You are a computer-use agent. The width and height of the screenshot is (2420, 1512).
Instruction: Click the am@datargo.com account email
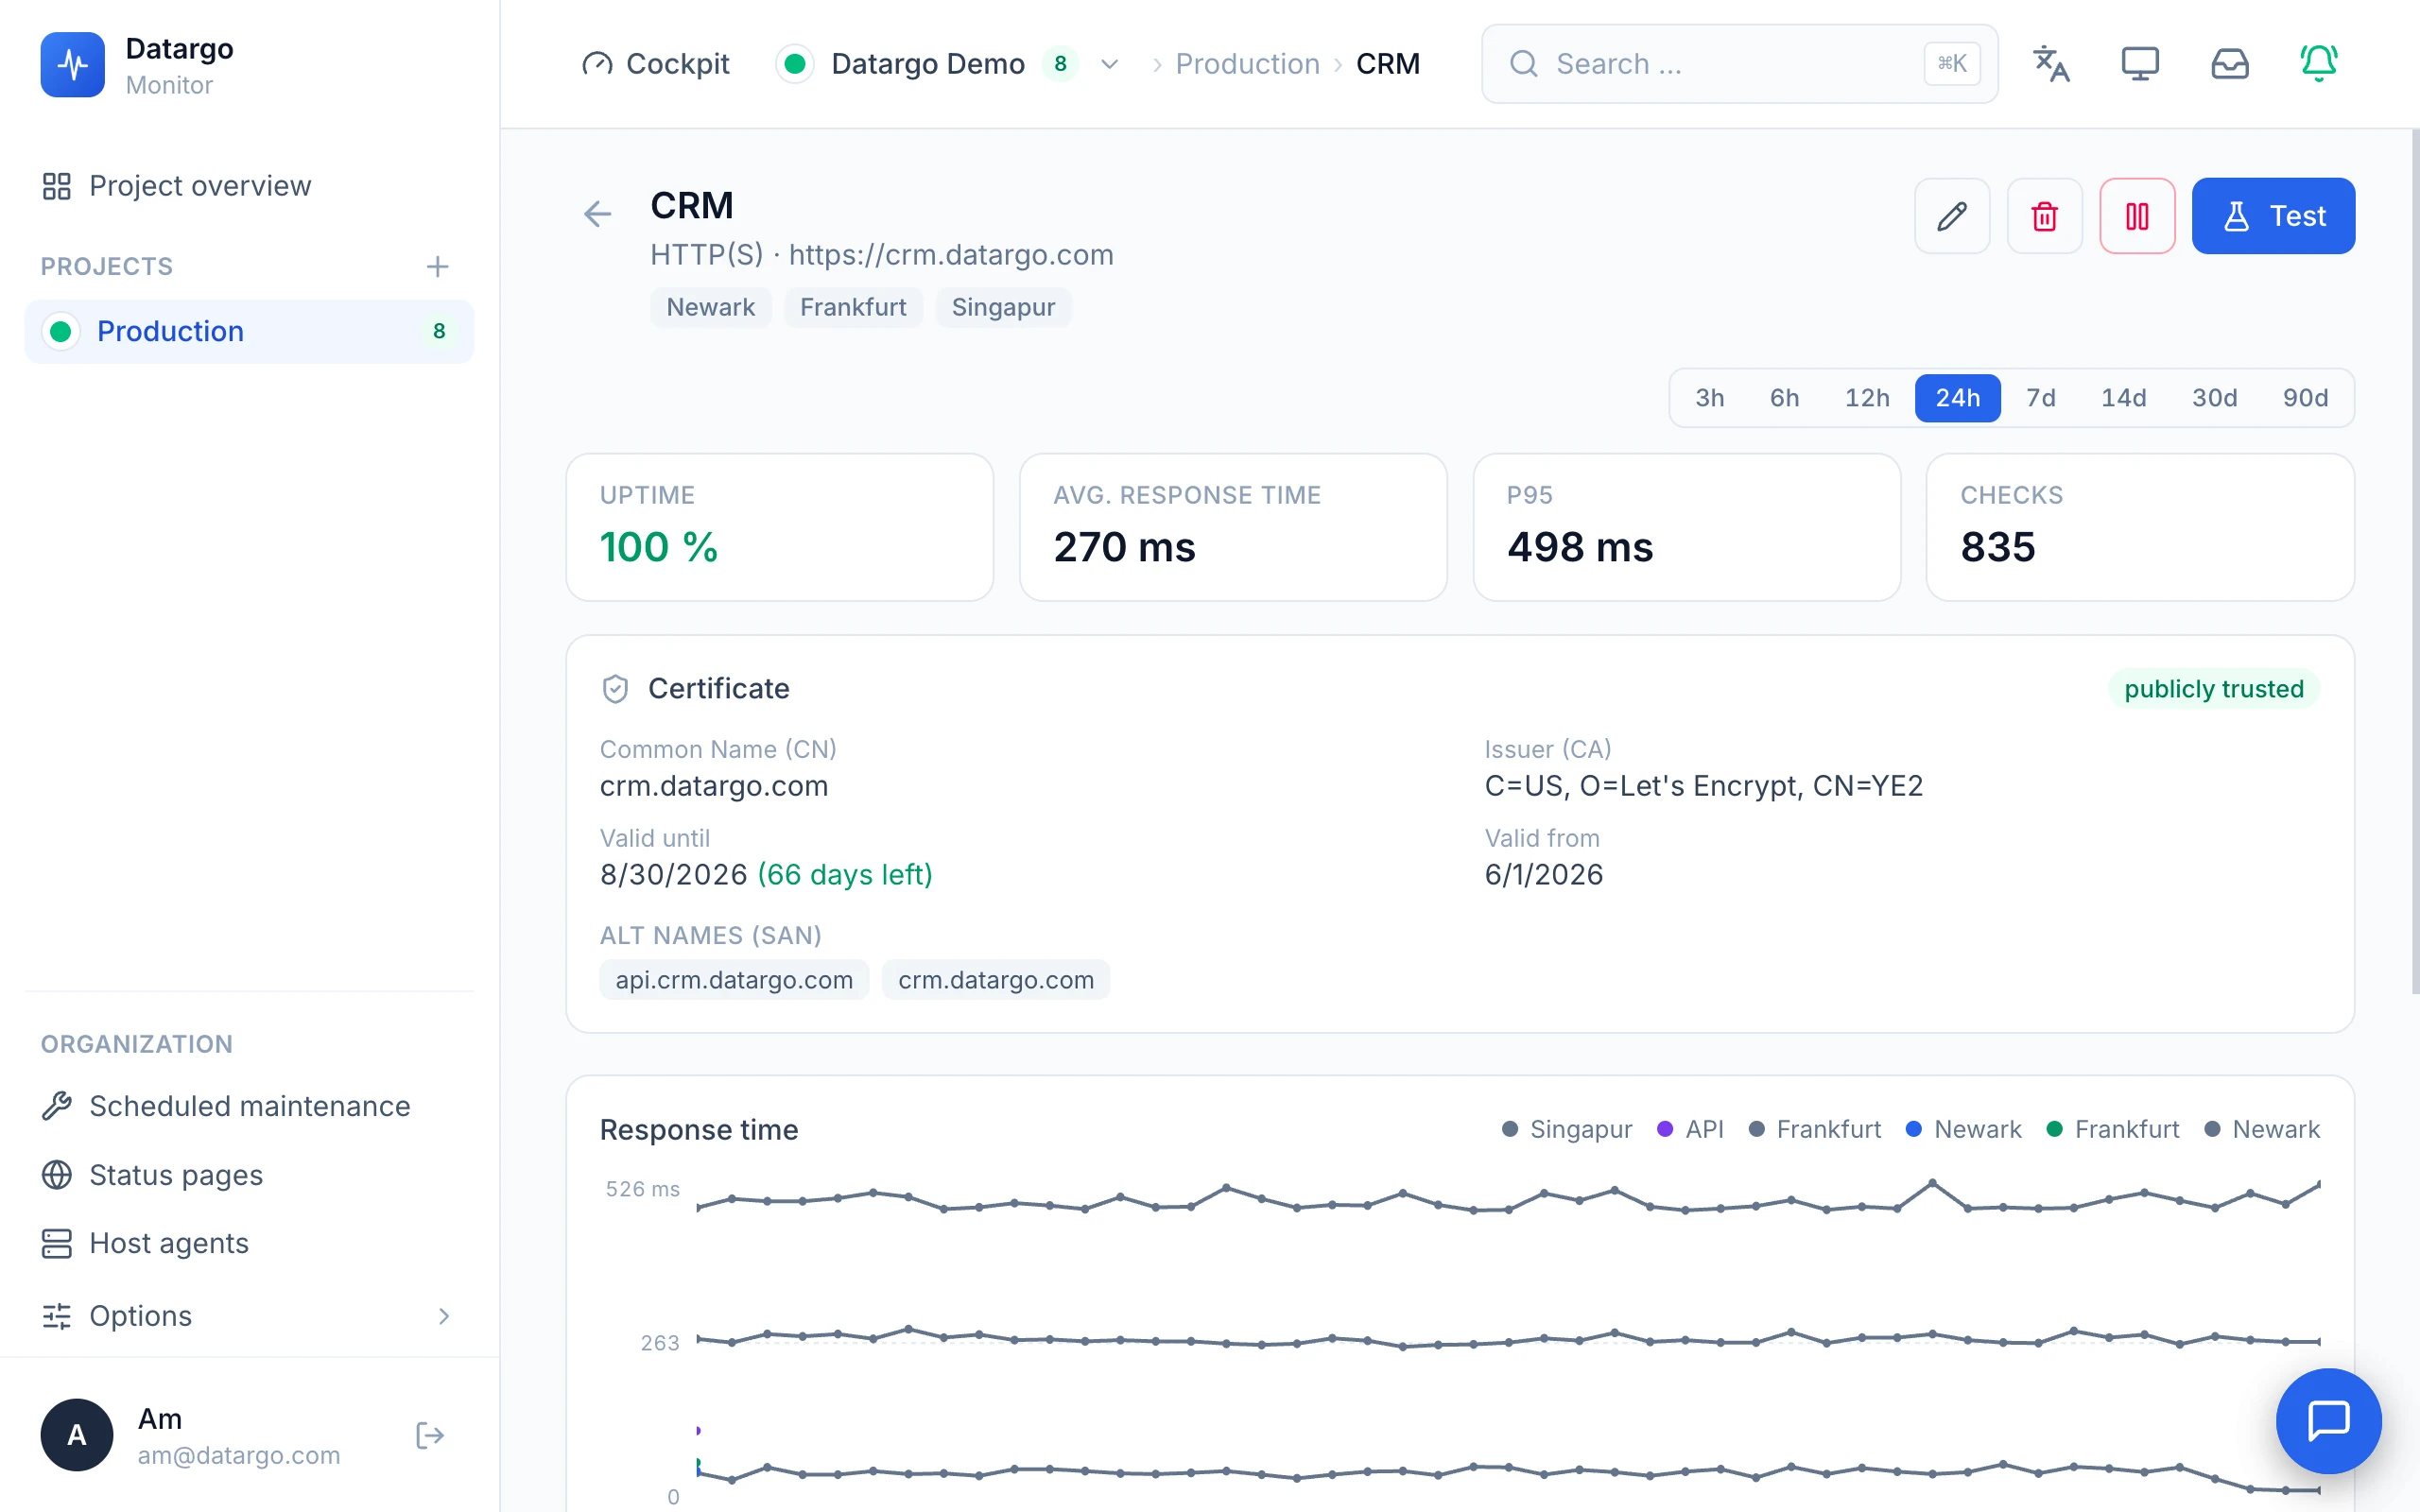pos(239,1455)
